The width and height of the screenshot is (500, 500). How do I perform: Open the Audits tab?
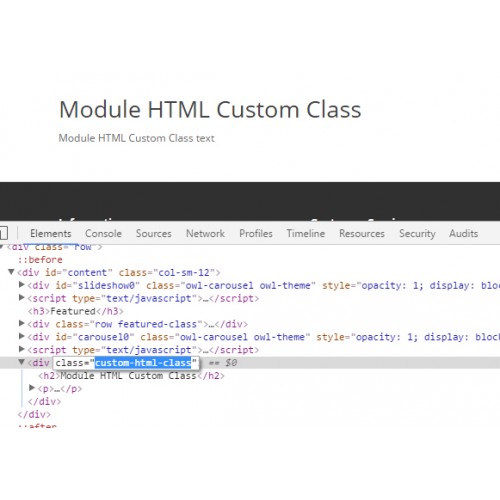pos(463,233)
